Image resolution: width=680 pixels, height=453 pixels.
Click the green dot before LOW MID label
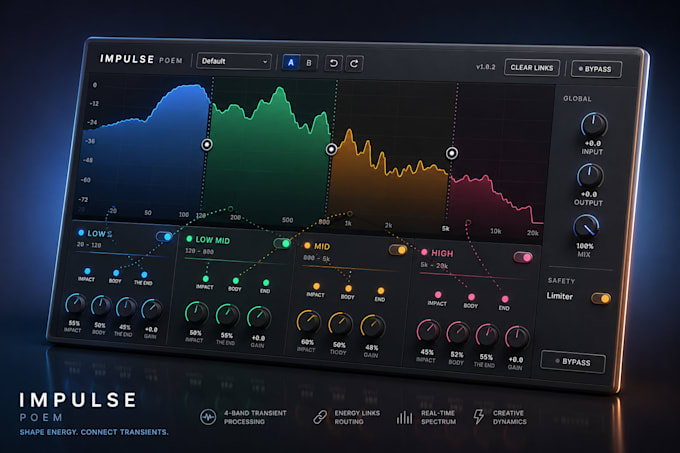(189, 238)
